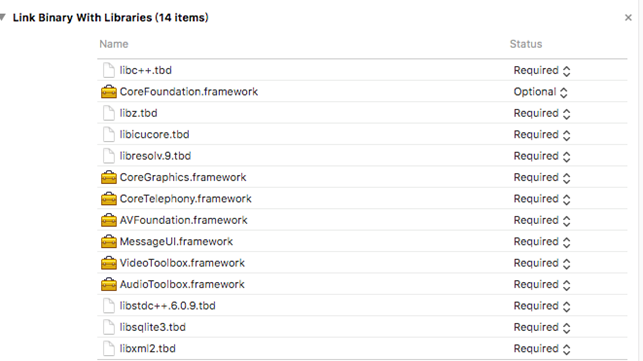Click the toolbox icon for AVFoundation.framework
Screen dimensions: 643x361
coord(109,220)
